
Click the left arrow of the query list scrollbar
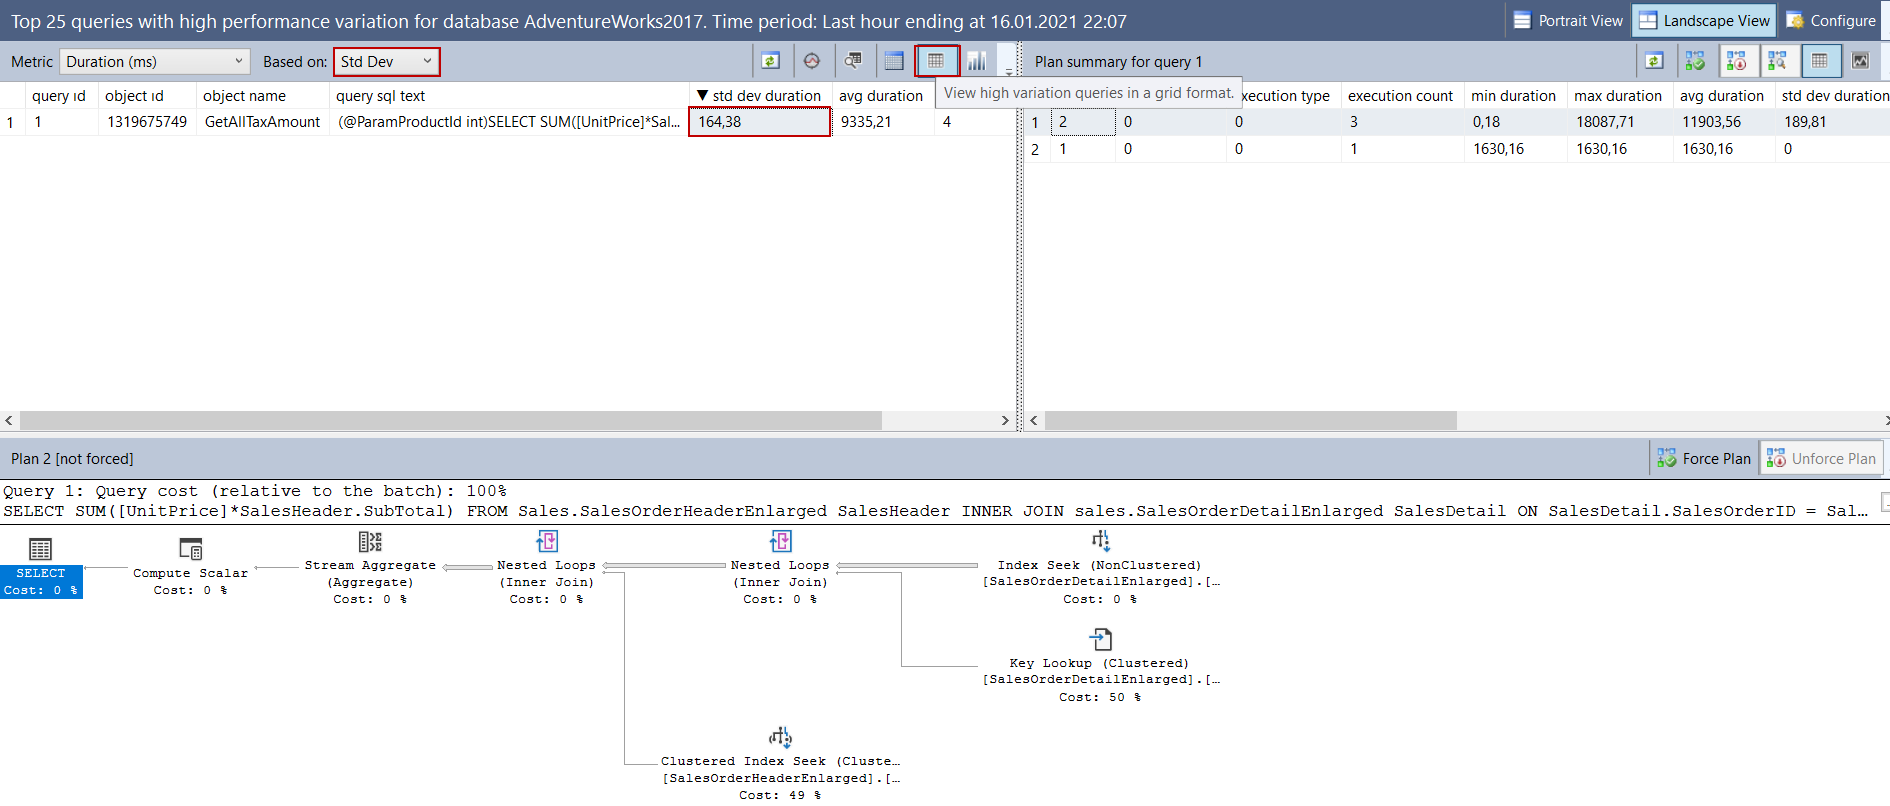[9, 421]
